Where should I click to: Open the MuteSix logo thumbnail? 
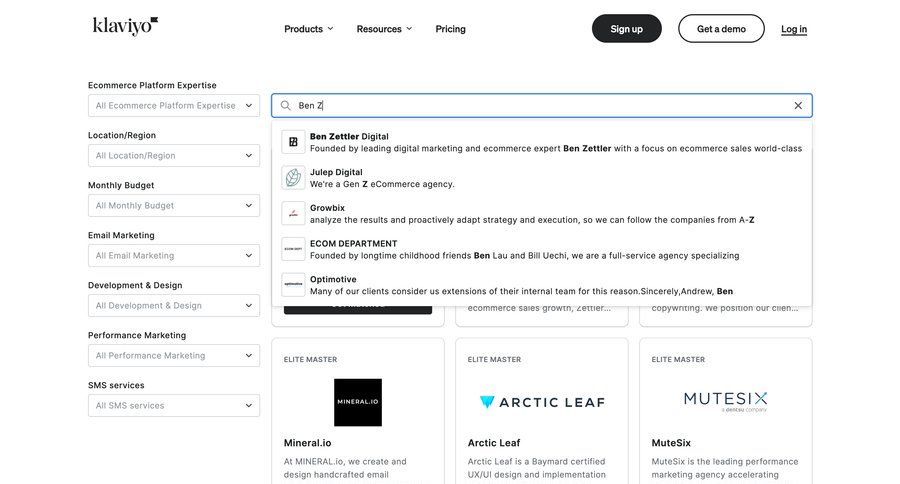point(726,401)
